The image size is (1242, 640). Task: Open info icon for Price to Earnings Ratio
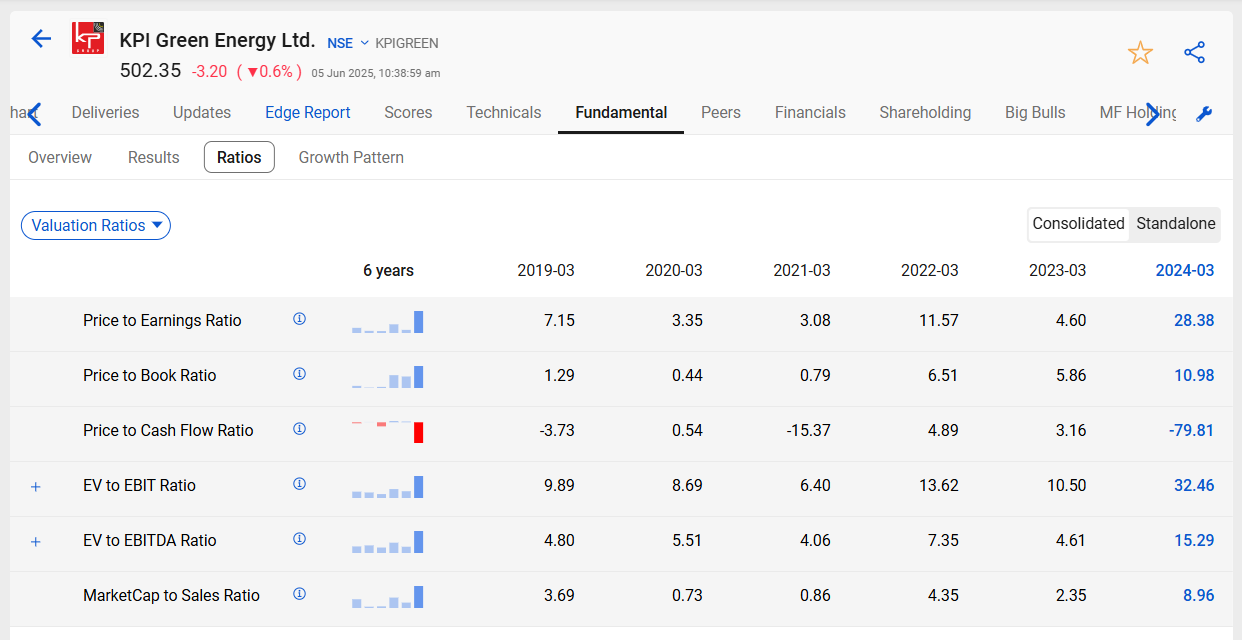coord(299,319)
